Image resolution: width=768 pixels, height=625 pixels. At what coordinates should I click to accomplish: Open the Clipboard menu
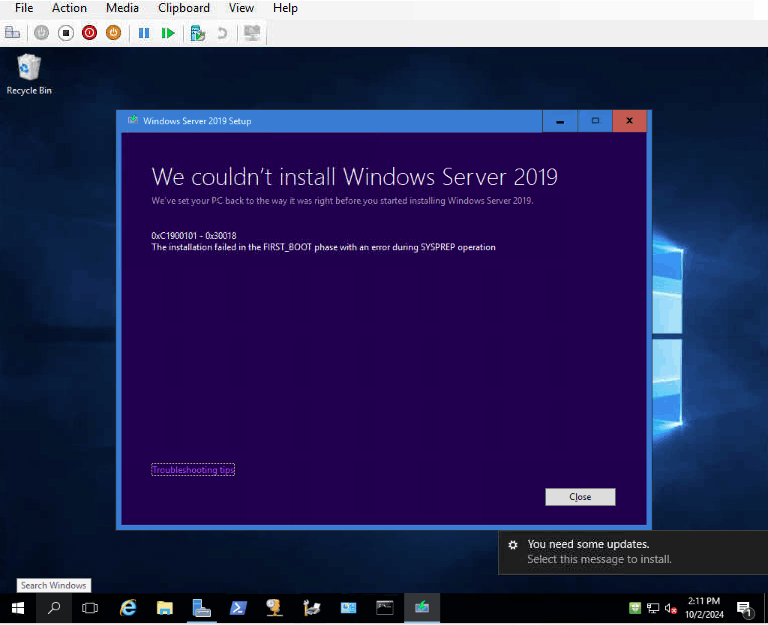click(x=184, y=8)
